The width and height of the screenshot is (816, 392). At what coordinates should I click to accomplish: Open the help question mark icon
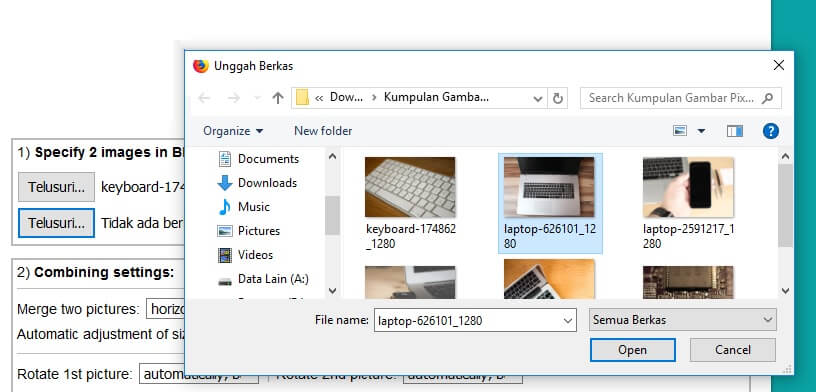click(x=771, y=131)
